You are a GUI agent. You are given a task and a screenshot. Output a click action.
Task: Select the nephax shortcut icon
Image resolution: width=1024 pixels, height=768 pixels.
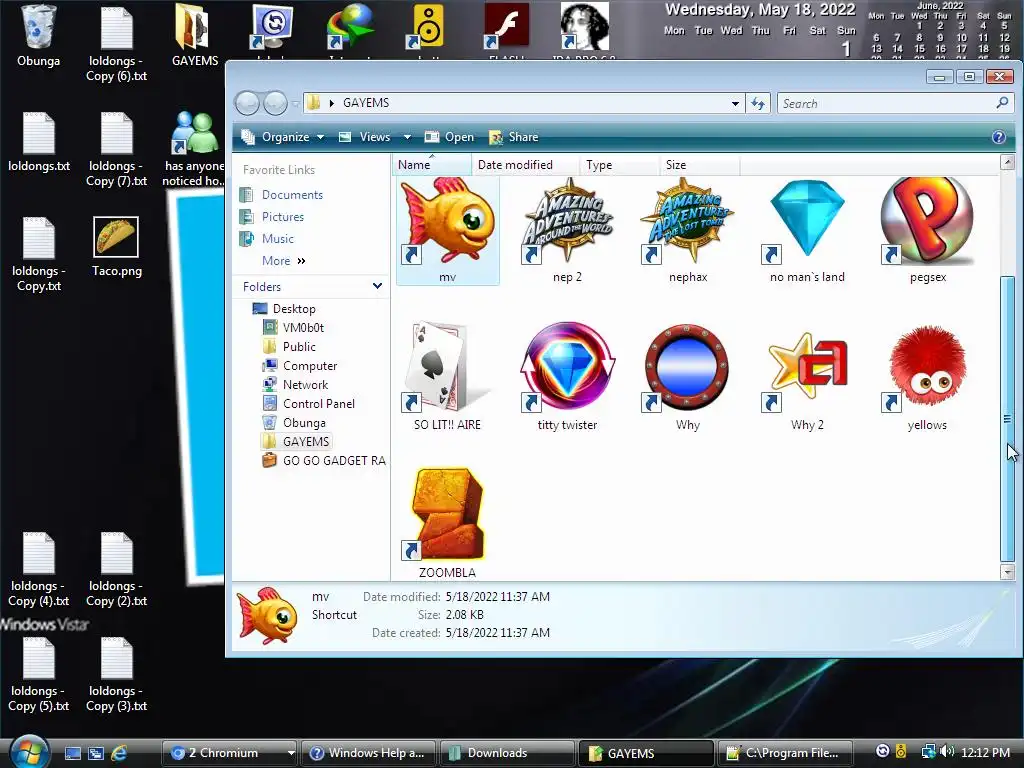point(688,230)
